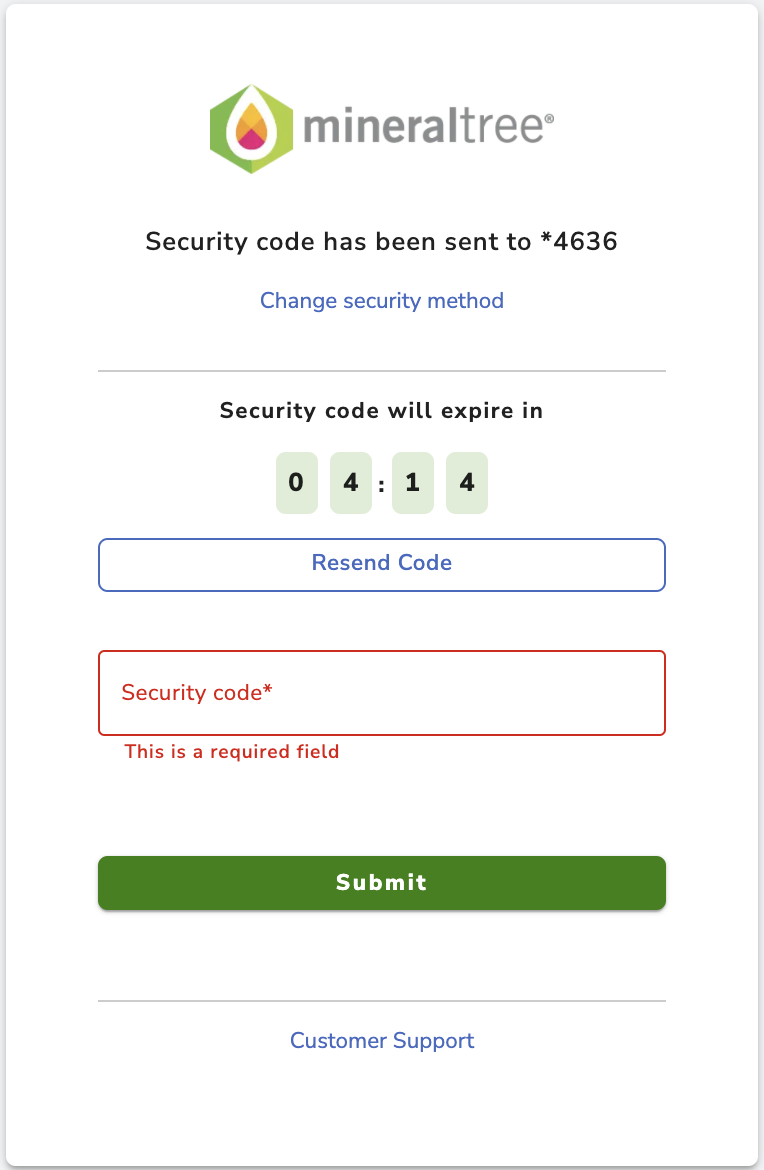Click the divider line above Customer Support
The image size is (764, 1170).
pos(381,1001)
